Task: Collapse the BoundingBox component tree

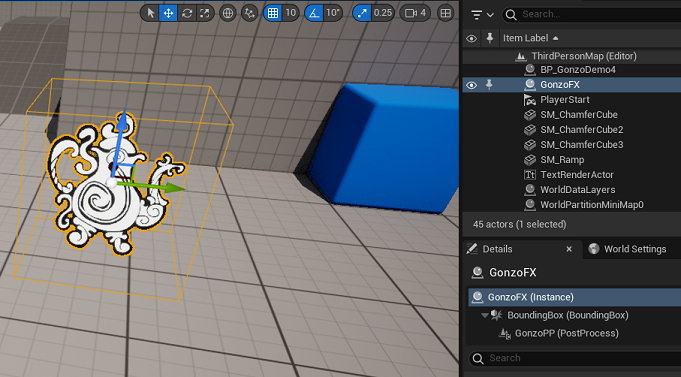Action: (x=484, y=315)
